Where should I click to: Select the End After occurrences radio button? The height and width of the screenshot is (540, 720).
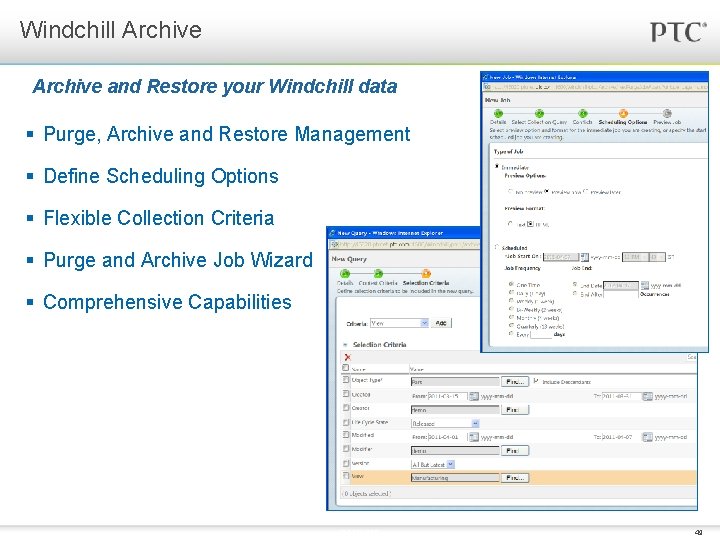tap(575, 293)
